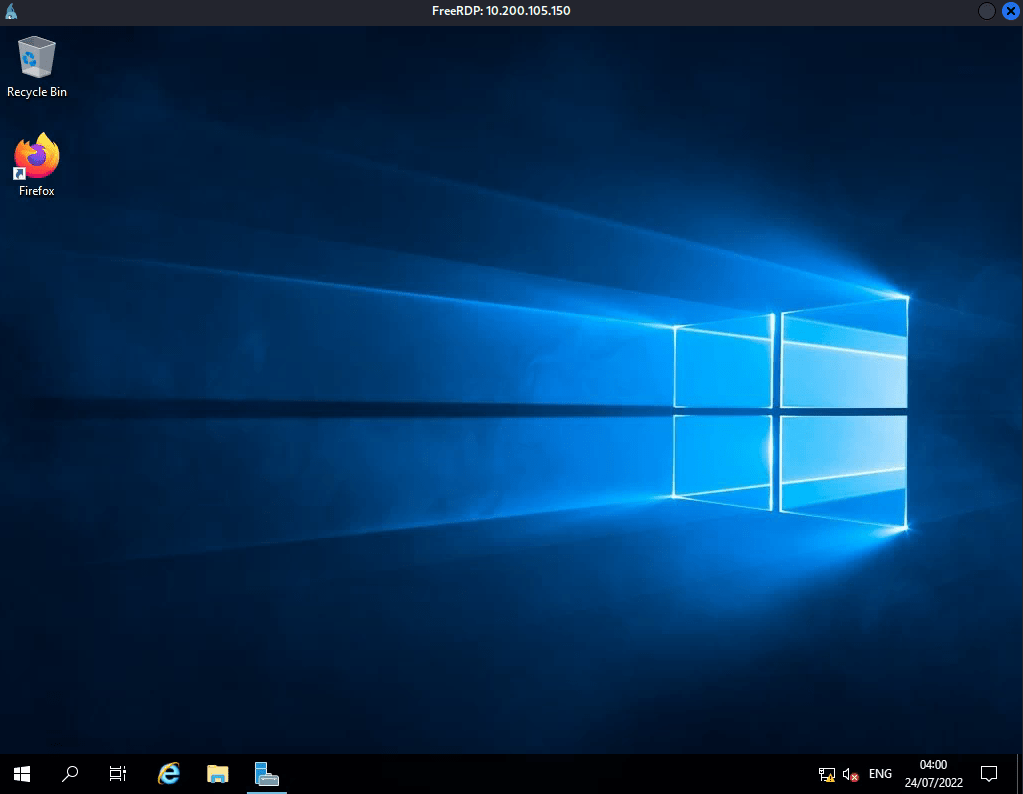This screenshot has width=1023, height=794.
Task: Open File Explorer from the taskbar
Action: [218, 773]
